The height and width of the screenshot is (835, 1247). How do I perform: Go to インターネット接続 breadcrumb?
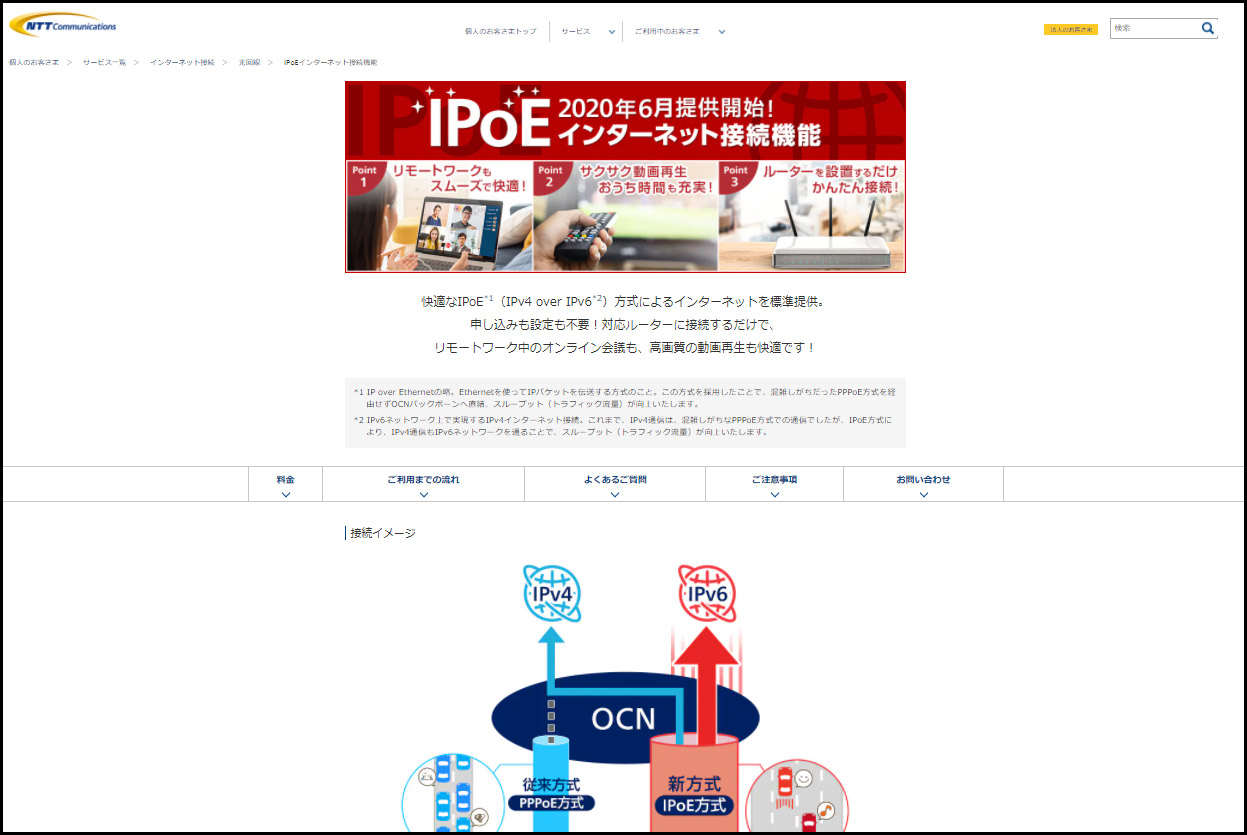(182, 62)
